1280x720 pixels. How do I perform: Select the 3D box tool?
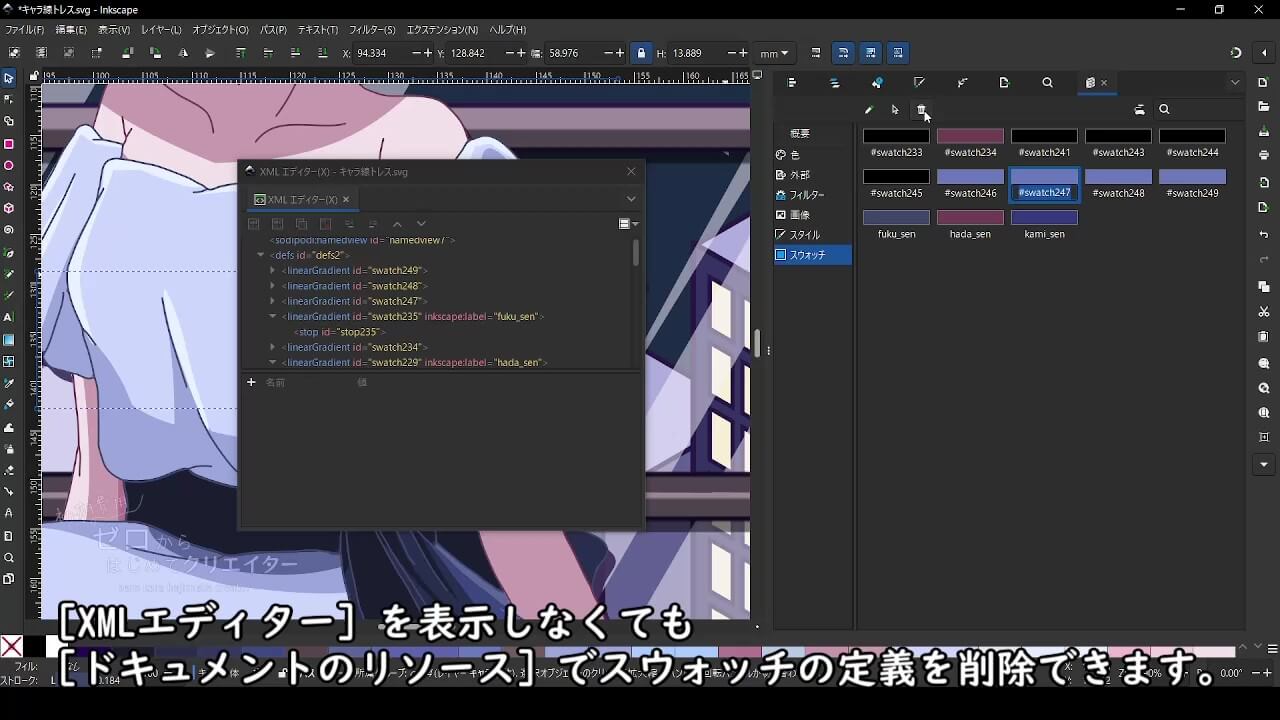[x=9, y=209]
